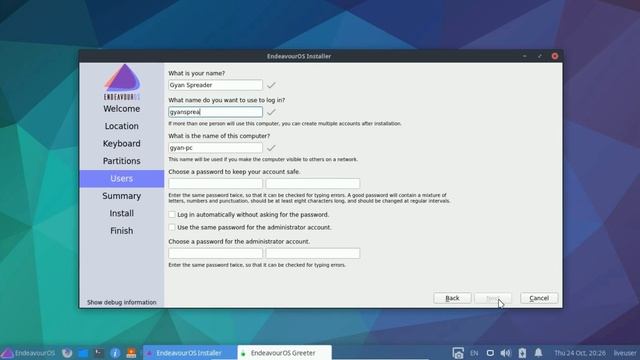Image resolution: width=640 pixels, height=360 pixels.
Task: Open the Partitions step in sidebar
Action: (122, 161)
